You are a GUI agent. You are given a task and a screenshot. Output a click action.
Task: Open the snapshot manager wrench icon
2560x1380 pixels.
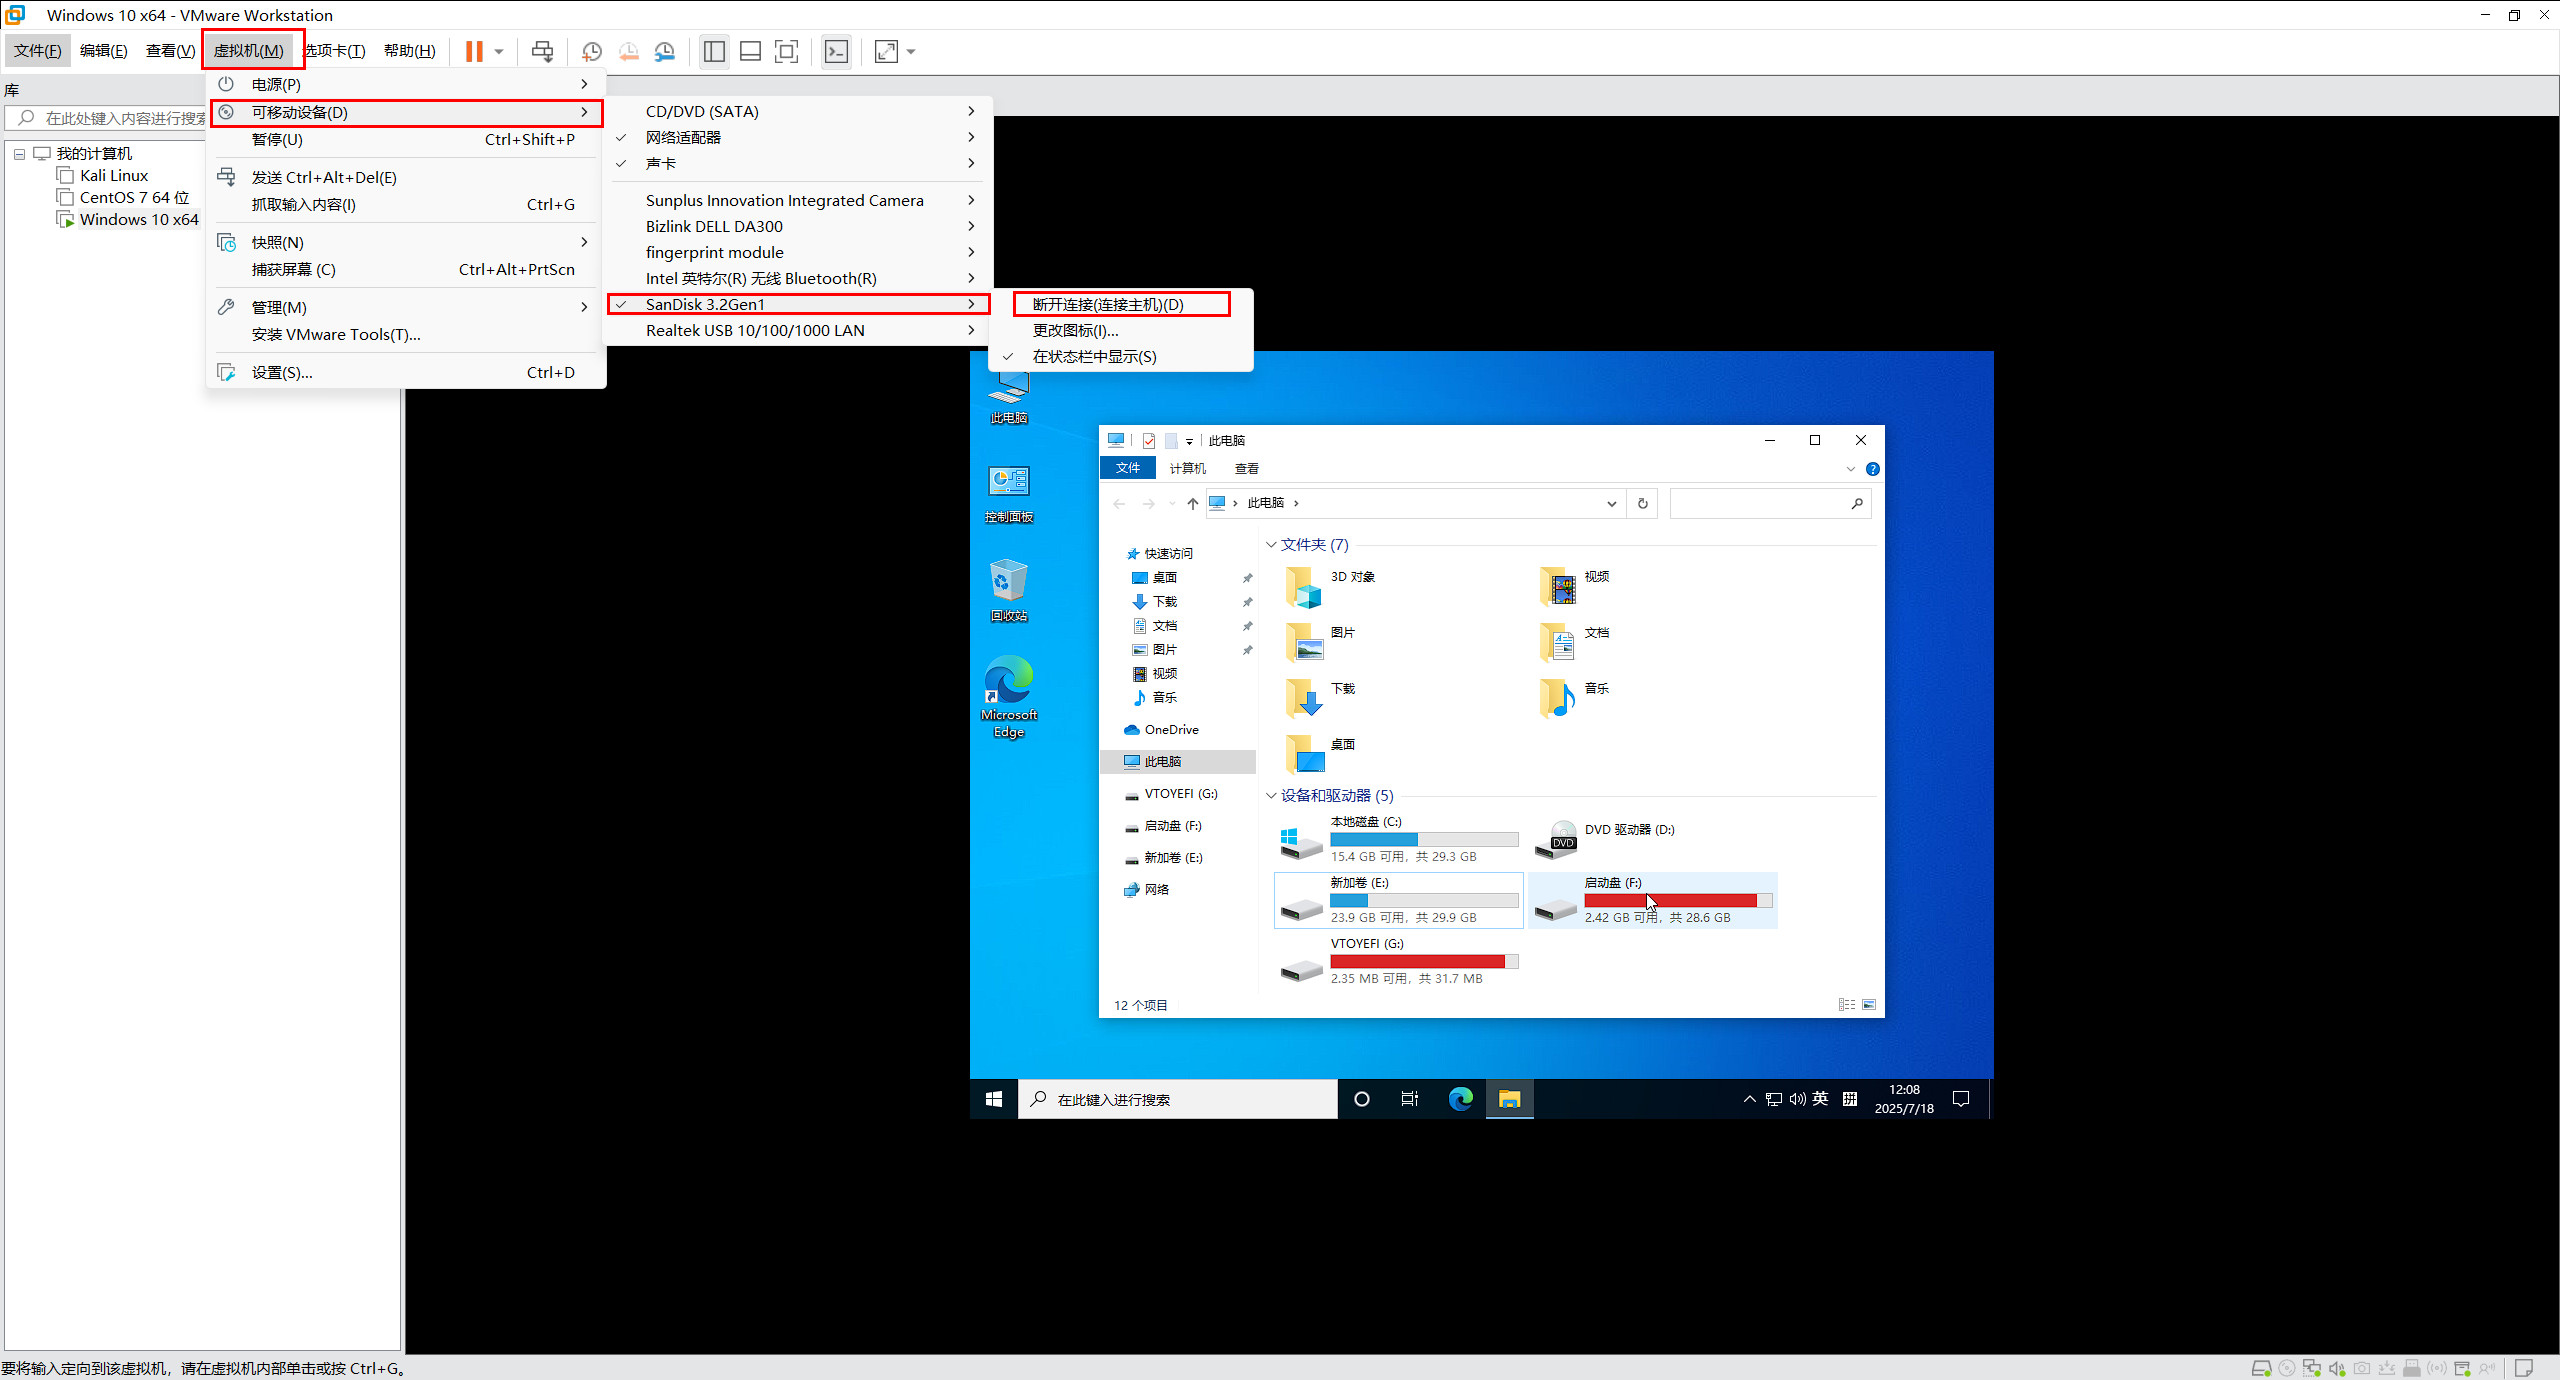(x=665, y=51)
